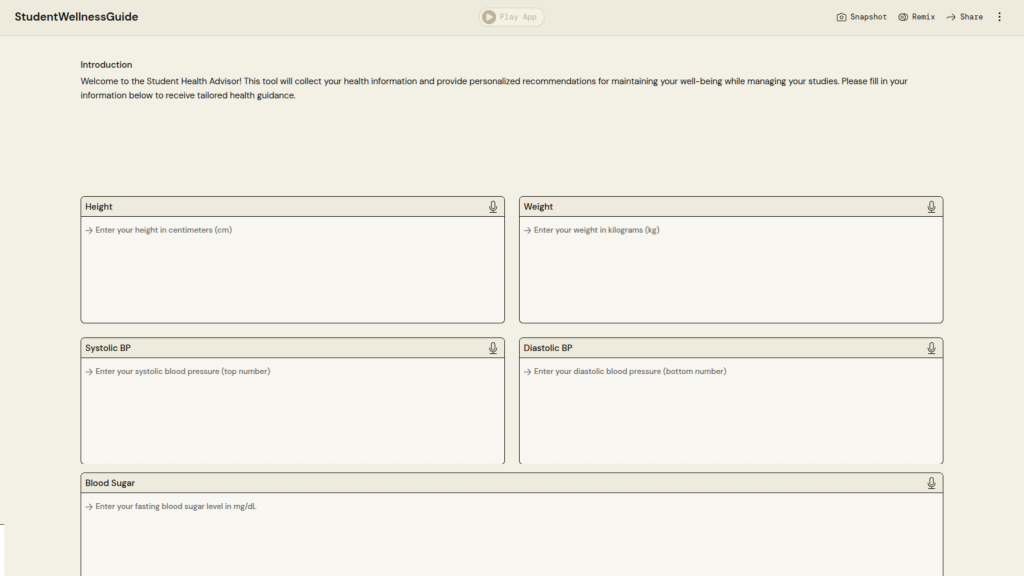Click the Height field header label
This screenshot has height=576, width=1024.
click(x=99, y=207)
